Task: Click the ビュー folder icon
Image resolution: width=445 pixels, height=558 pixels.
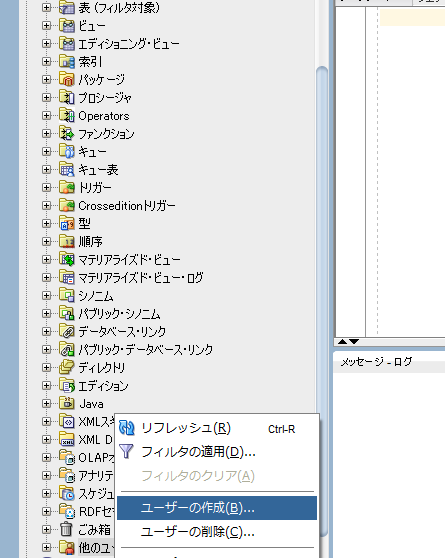Action: click(x=67, y=25)
